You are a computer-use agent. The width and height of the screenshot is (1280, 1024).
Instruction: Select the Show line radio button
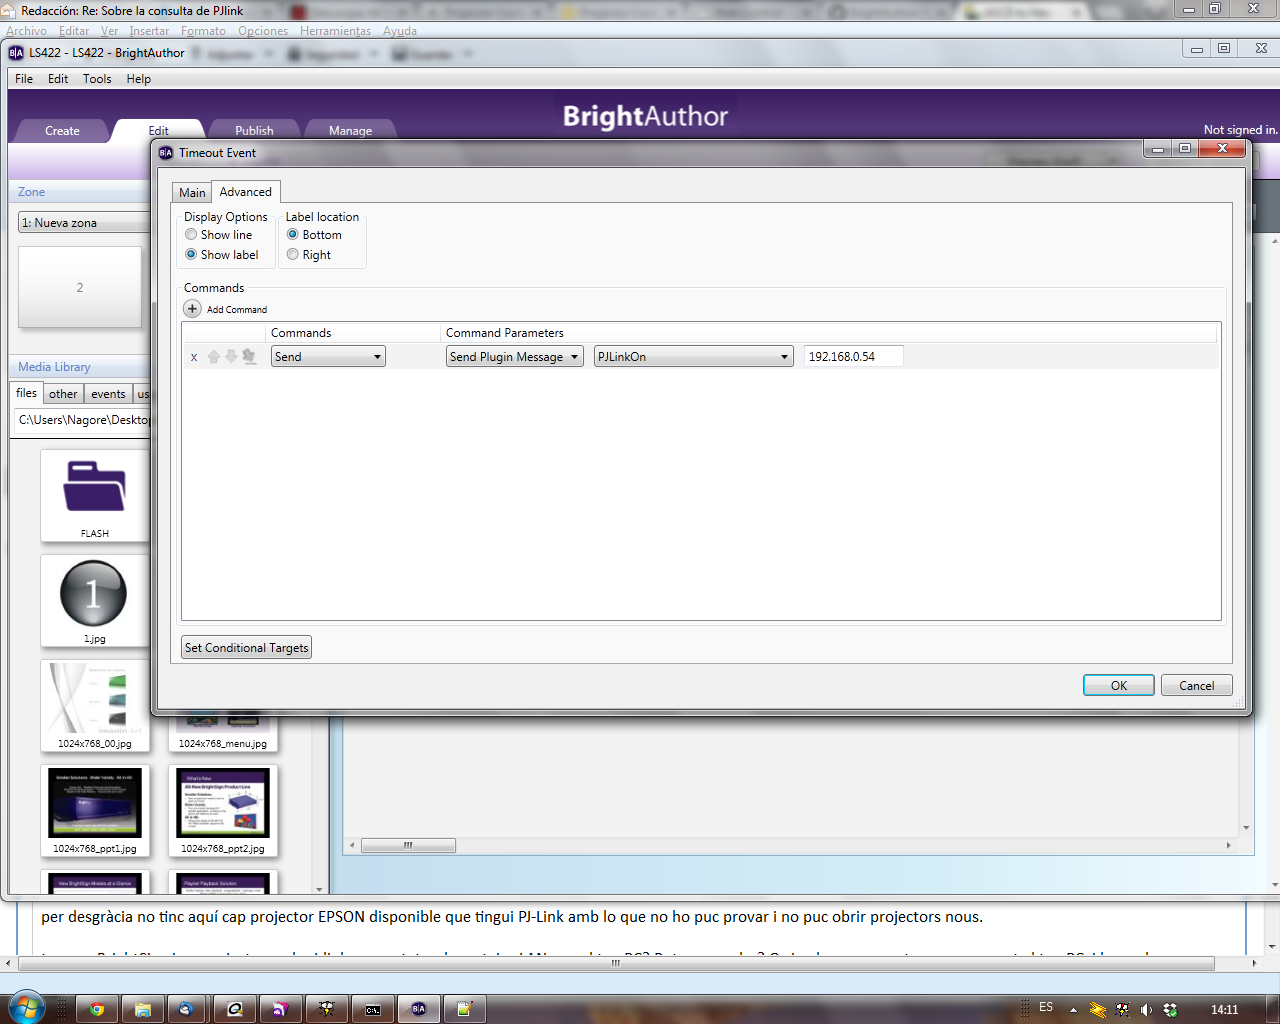tap(191, 235)
